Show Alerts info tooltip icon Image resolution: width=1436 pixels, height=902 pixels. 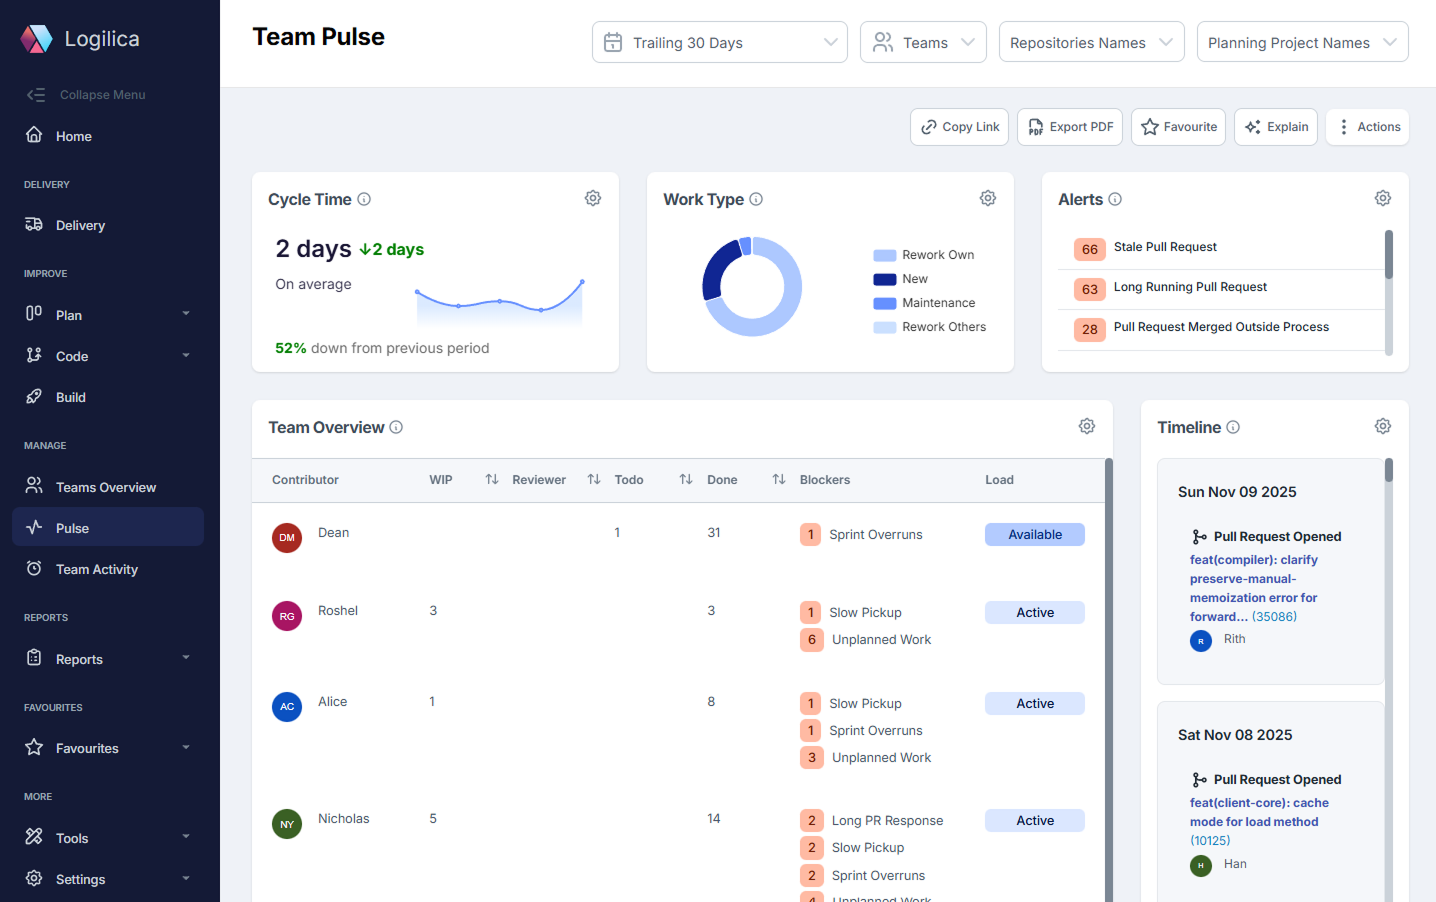pyautogui.click(x=1115, y=199)
